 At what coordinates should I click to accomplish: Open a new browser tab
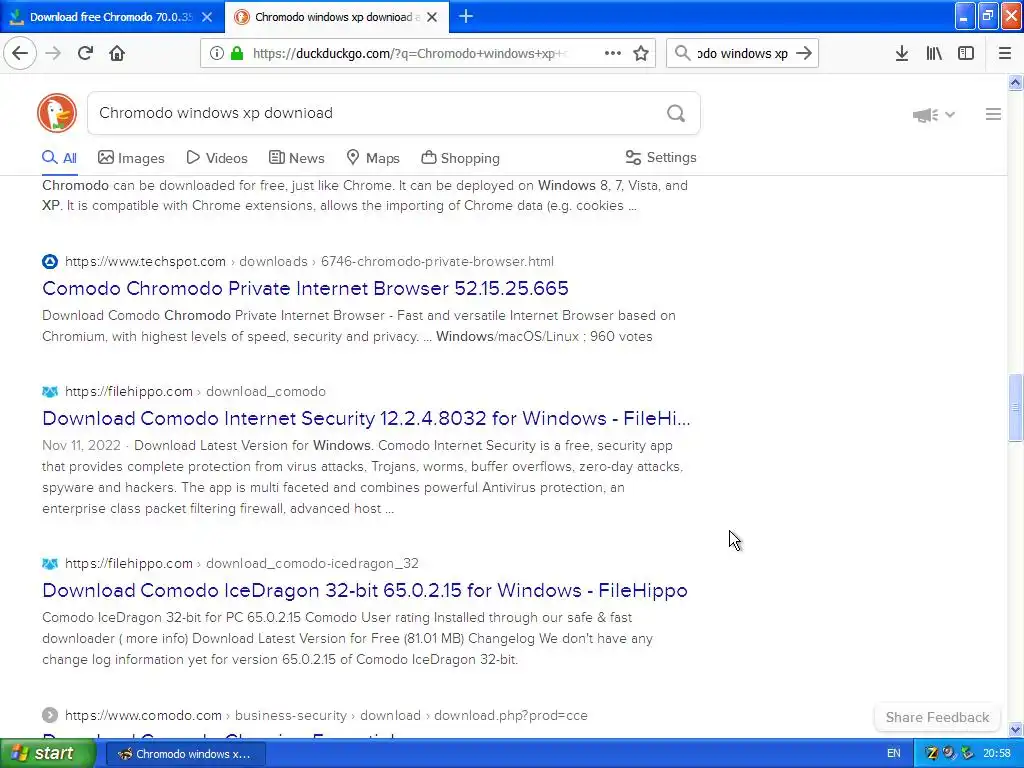[x=466, y=16]
